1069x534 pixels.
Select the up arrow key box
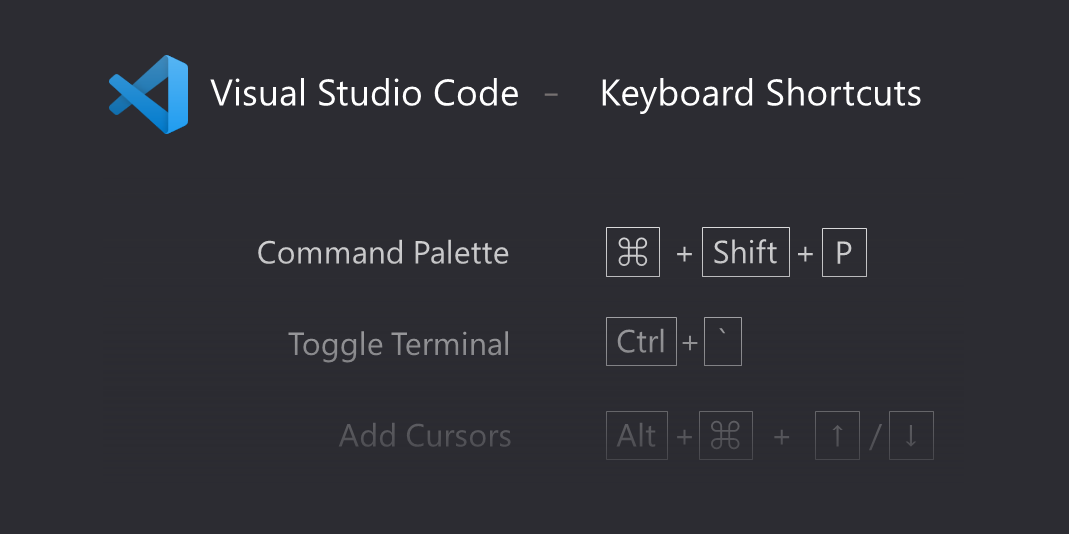(837, 436)
